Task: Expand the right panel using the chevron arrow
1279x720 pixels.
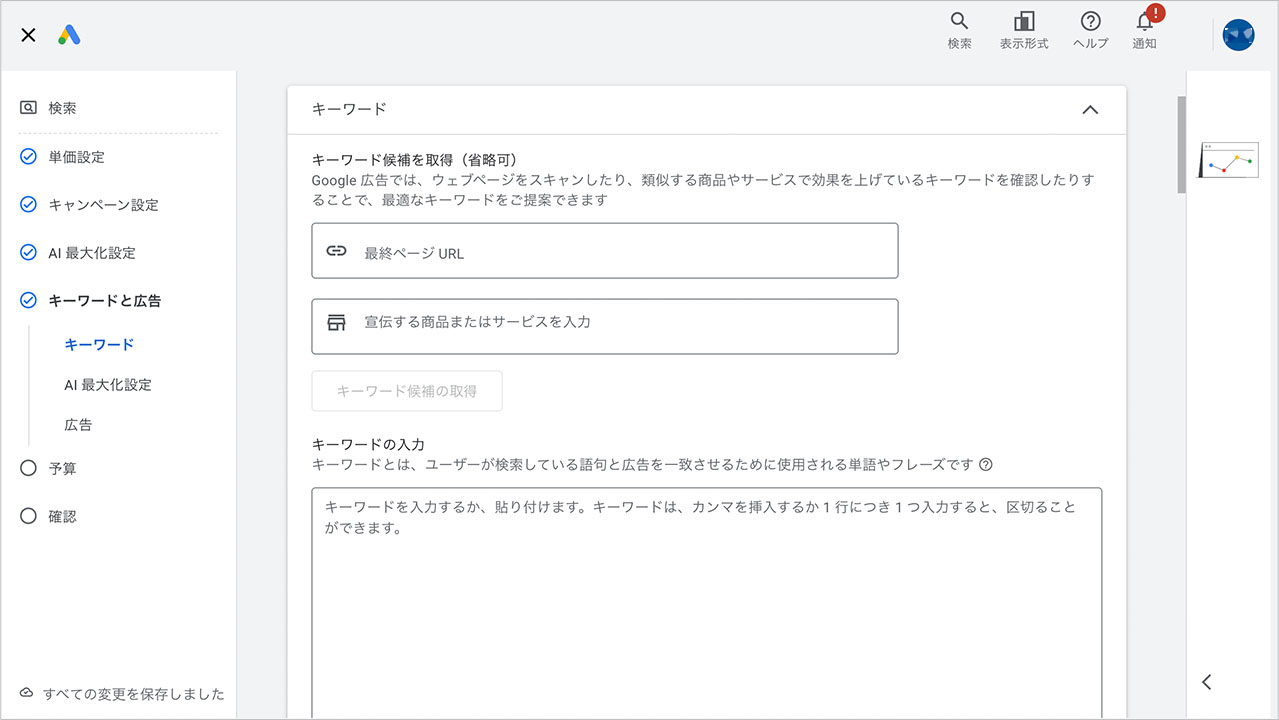Action: [x=1206, y=681]
